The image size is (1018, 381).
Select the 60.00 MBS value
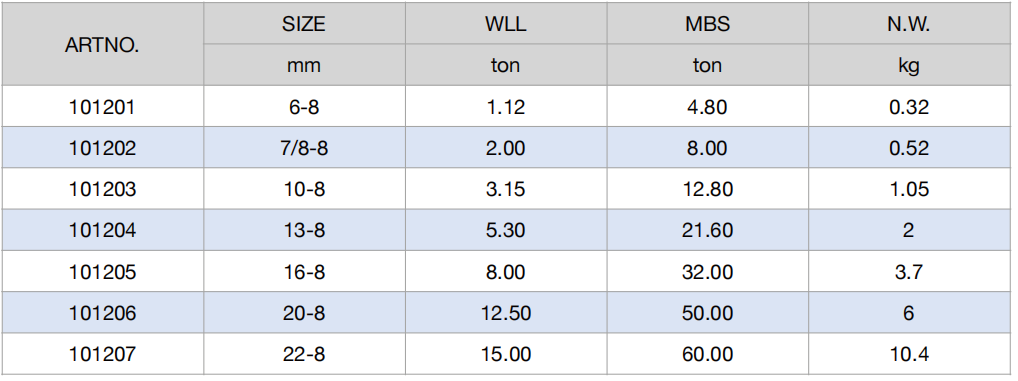coord(707,354)
